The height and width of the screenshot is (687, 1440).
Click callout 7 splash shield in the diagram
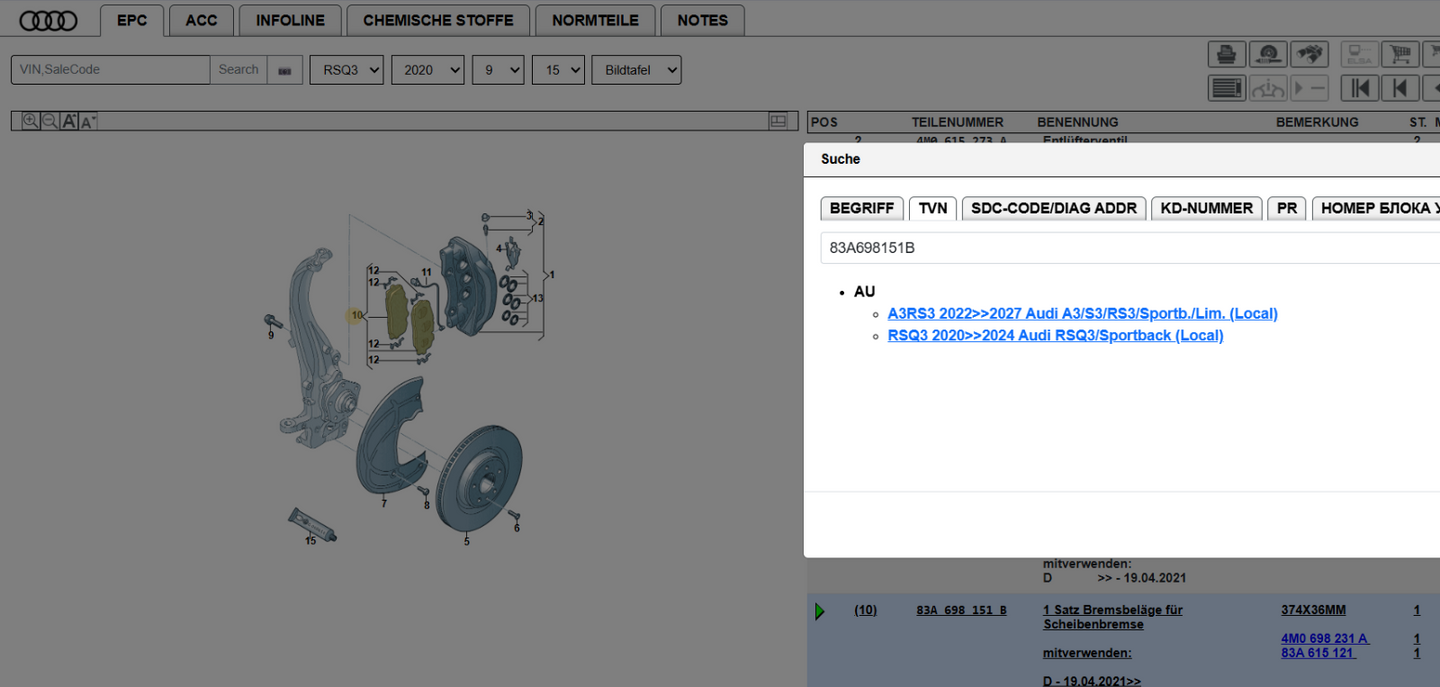pyautogui.click(x=383, y=503)
